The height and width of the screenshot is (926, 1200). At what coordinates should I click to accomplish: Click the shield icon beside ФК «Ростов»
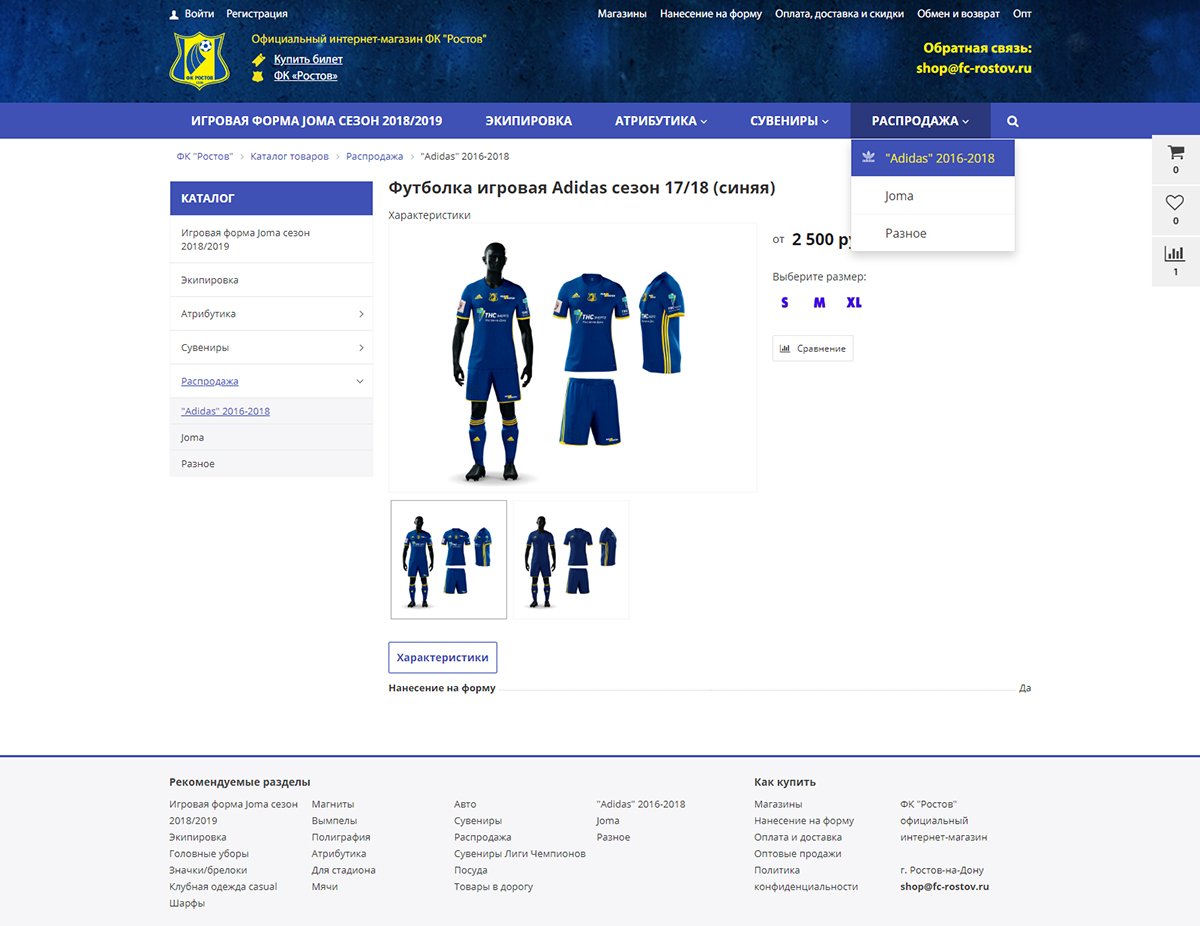tap(258, 76)
